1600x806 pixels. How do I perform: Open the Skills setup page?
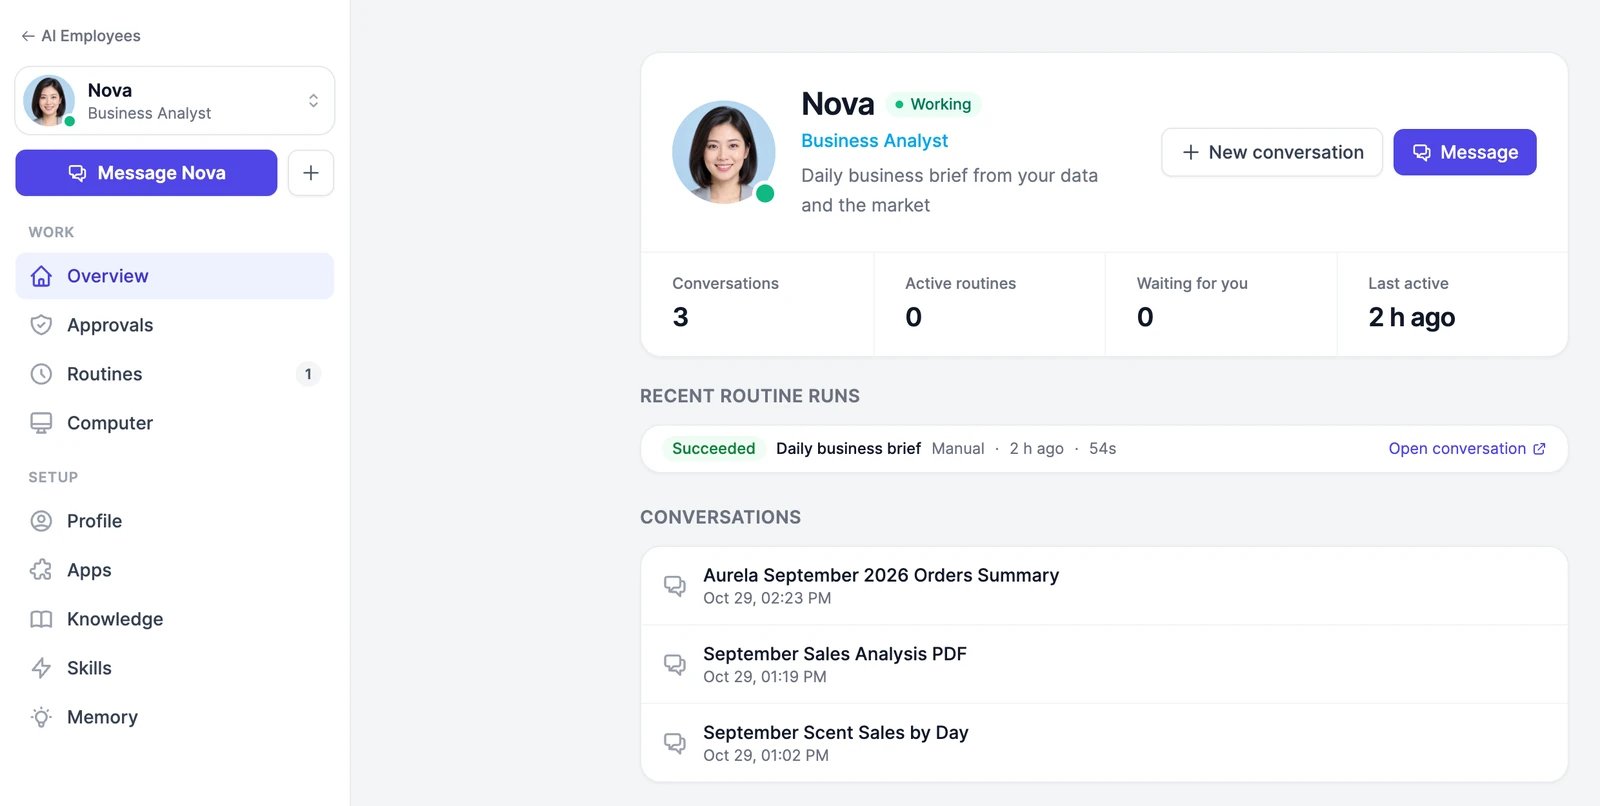[x=175, y=668]
